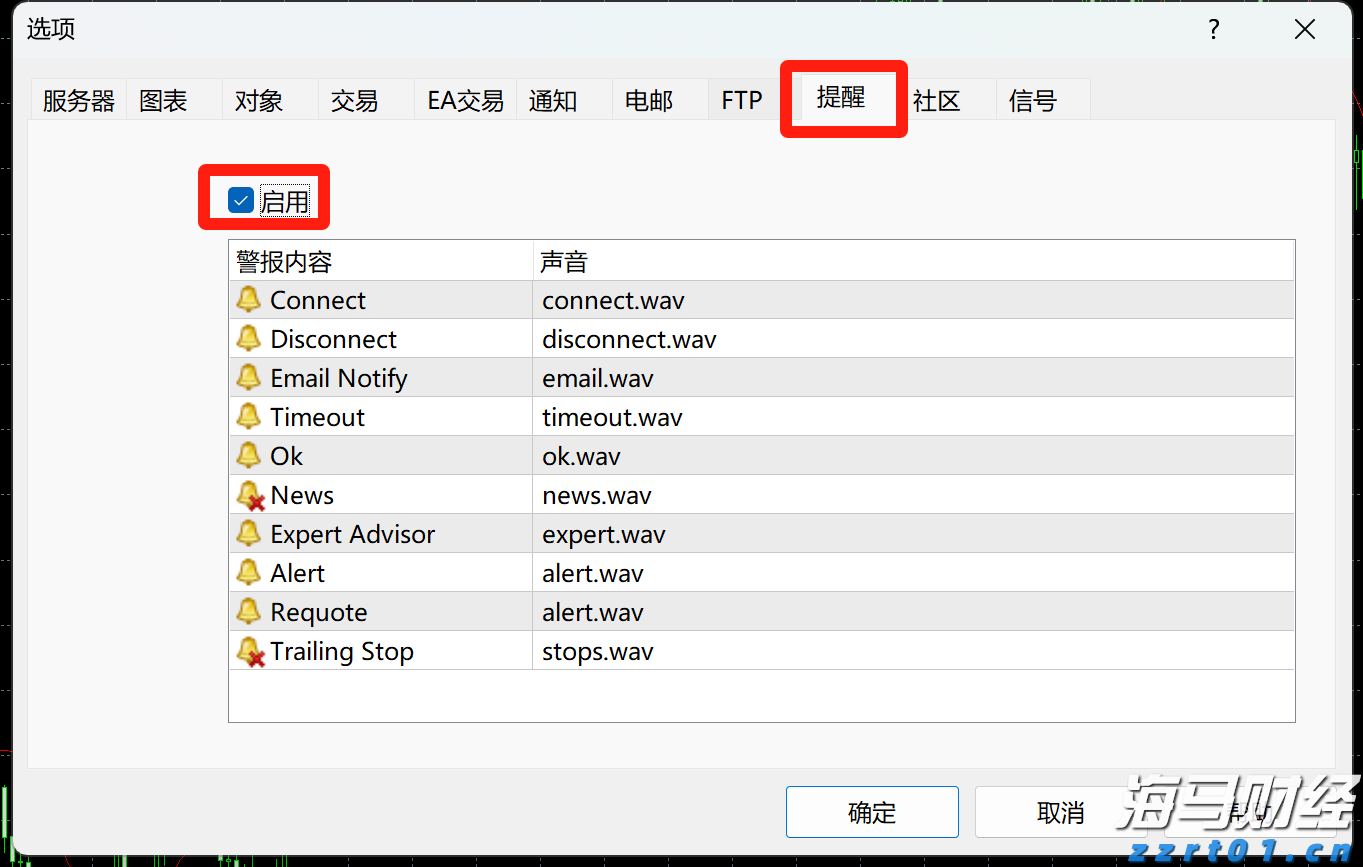Click the bell icon beside Disconnect
Screen dimensions: 1363x867
(x=248, y=338)
